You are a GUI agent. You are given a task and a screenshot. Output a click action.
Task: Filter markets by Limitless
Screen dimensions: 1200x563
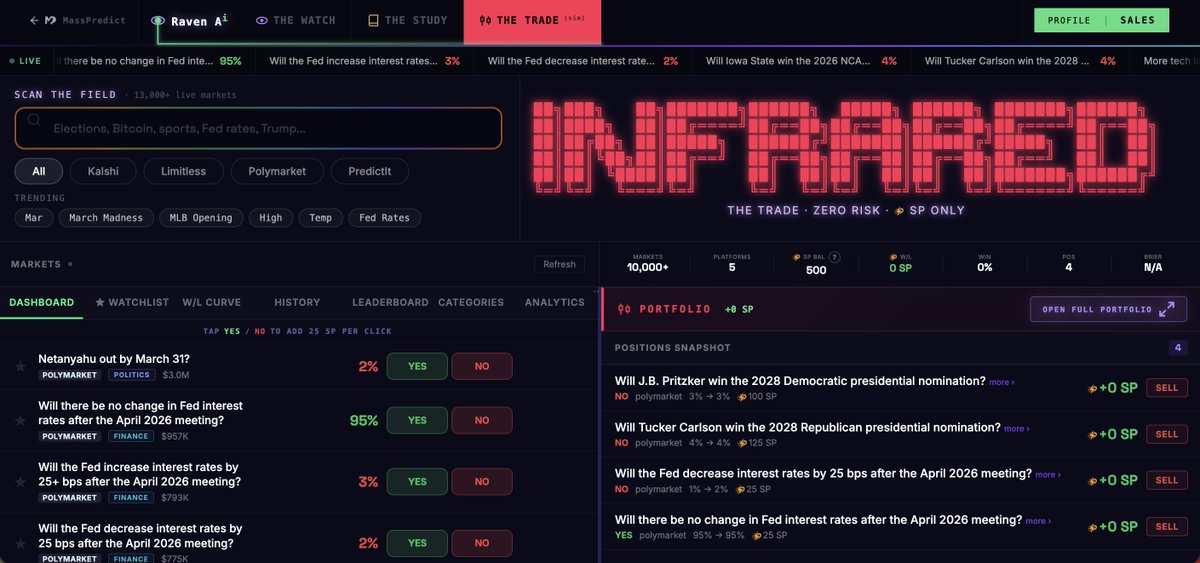[183, 171]
